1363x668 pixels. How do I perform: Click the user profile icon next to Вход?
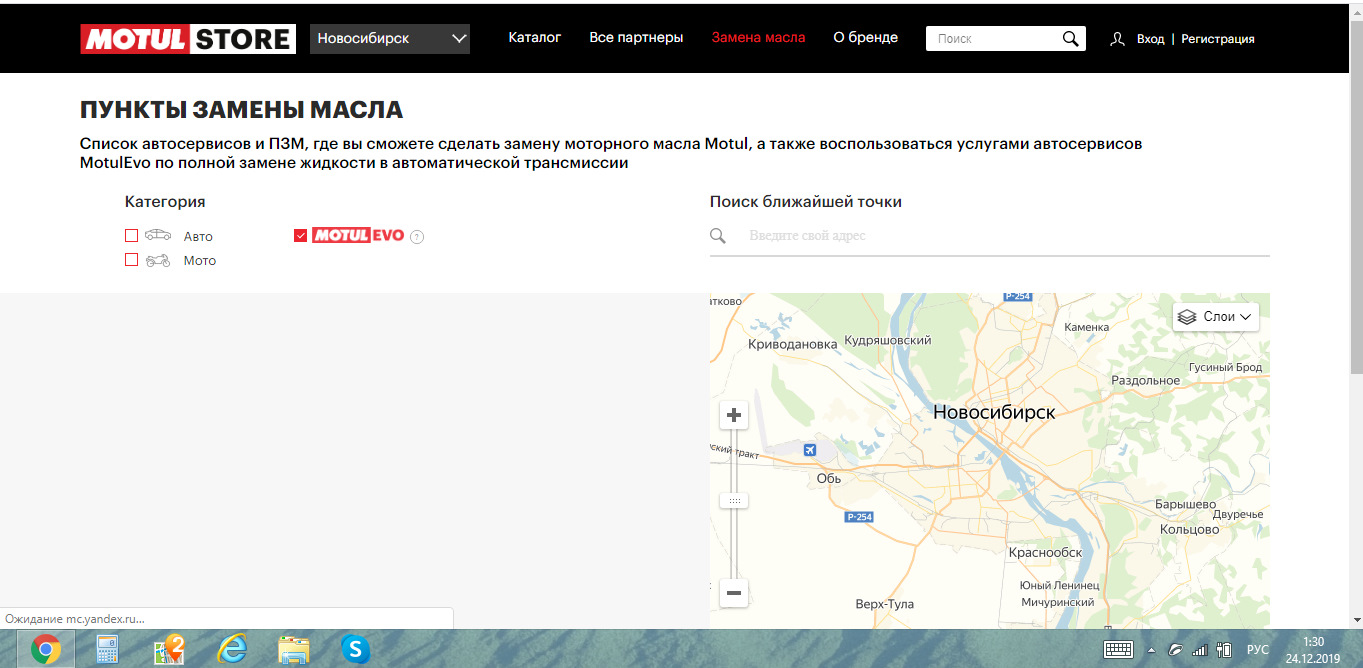coord(1118,39)
